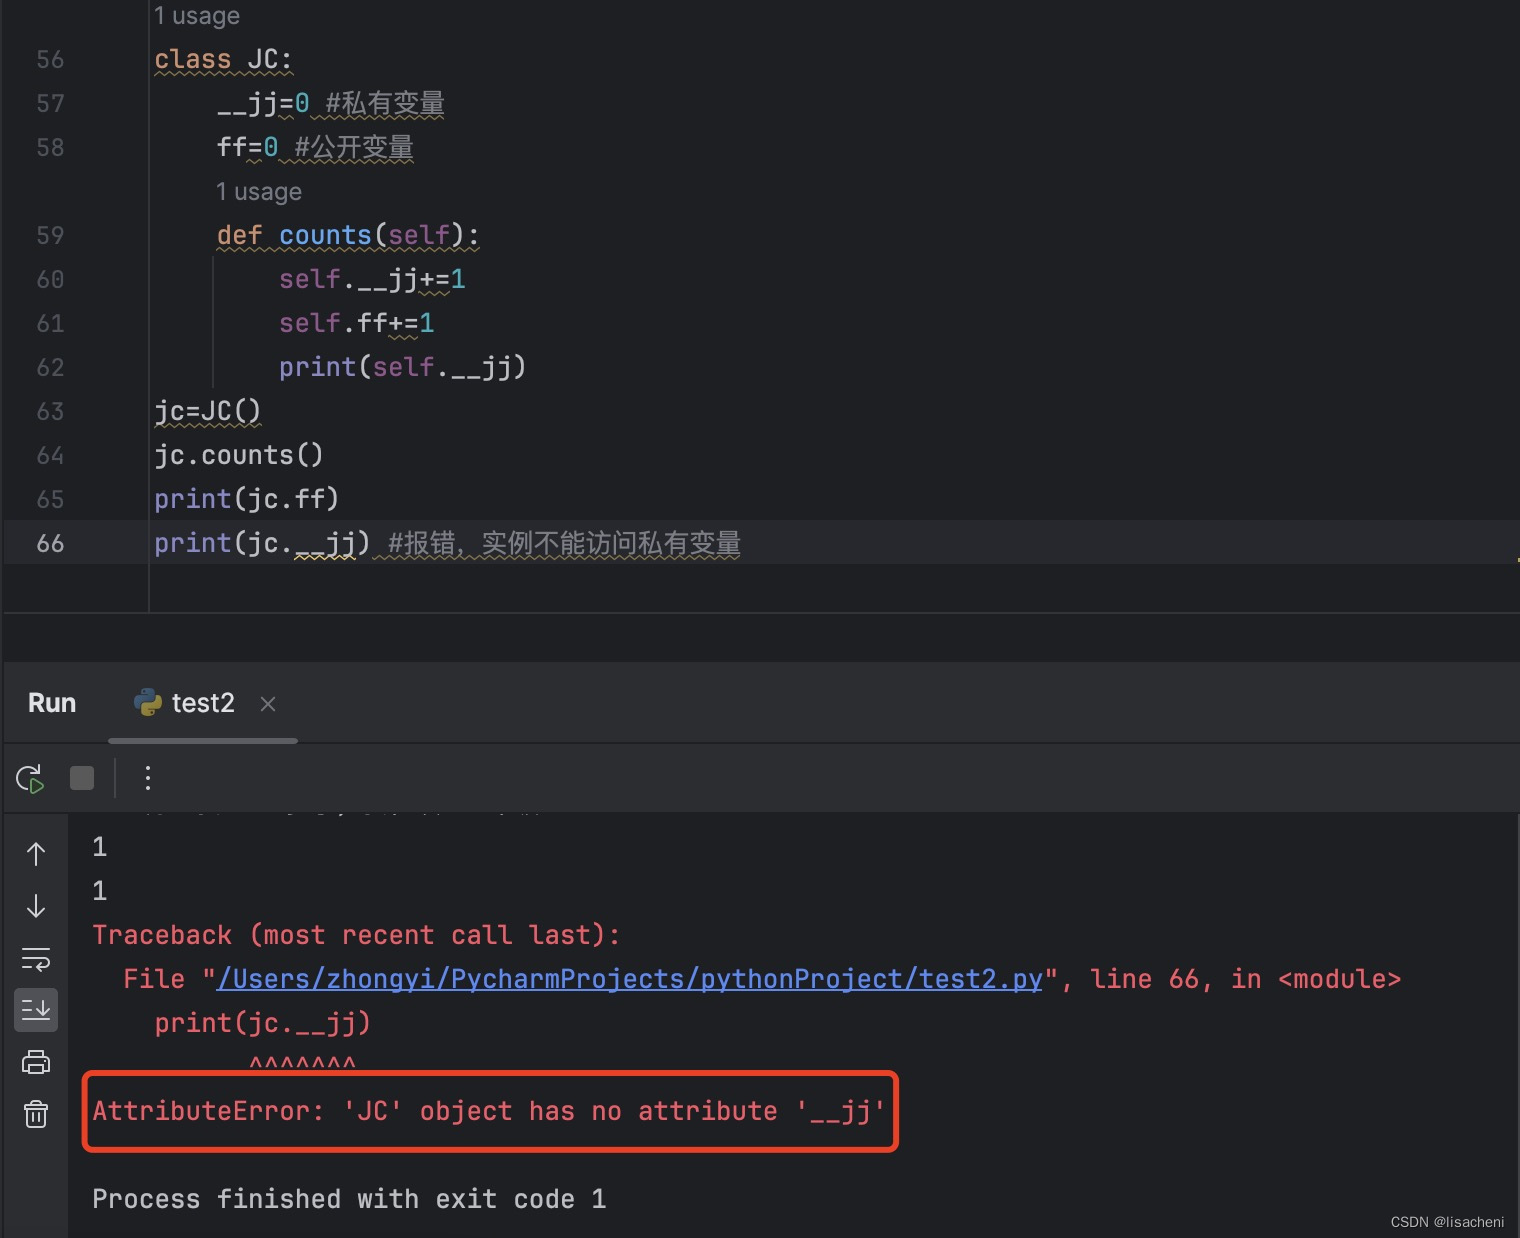
Task: Toggle scroll to end of output
Action: [x=36, y=1010]
